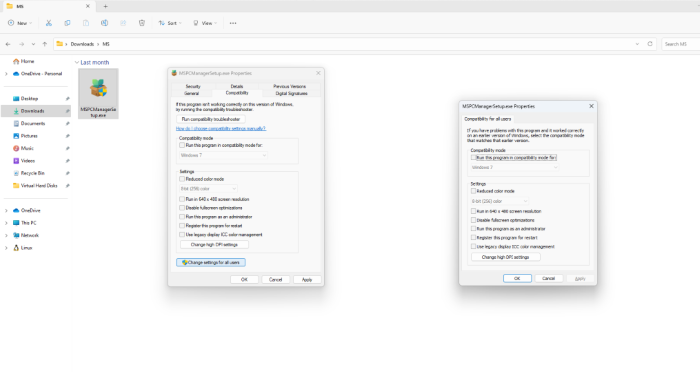Check Run in 640 x 480 in left dialog

pyautogui.click(x=182, y=199)
